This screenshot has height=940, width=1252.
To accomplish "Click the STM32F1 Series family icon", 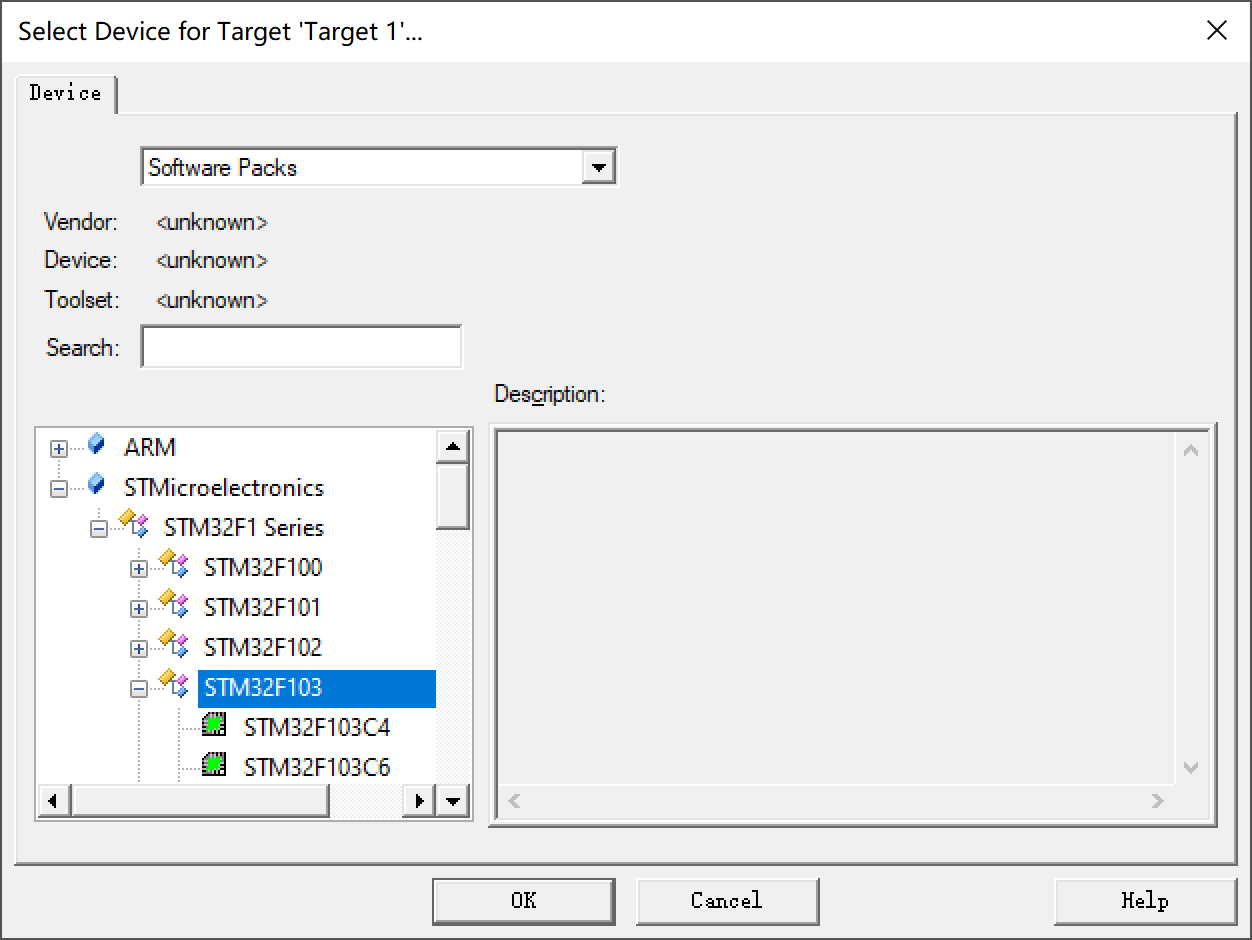I will [134, 525].
